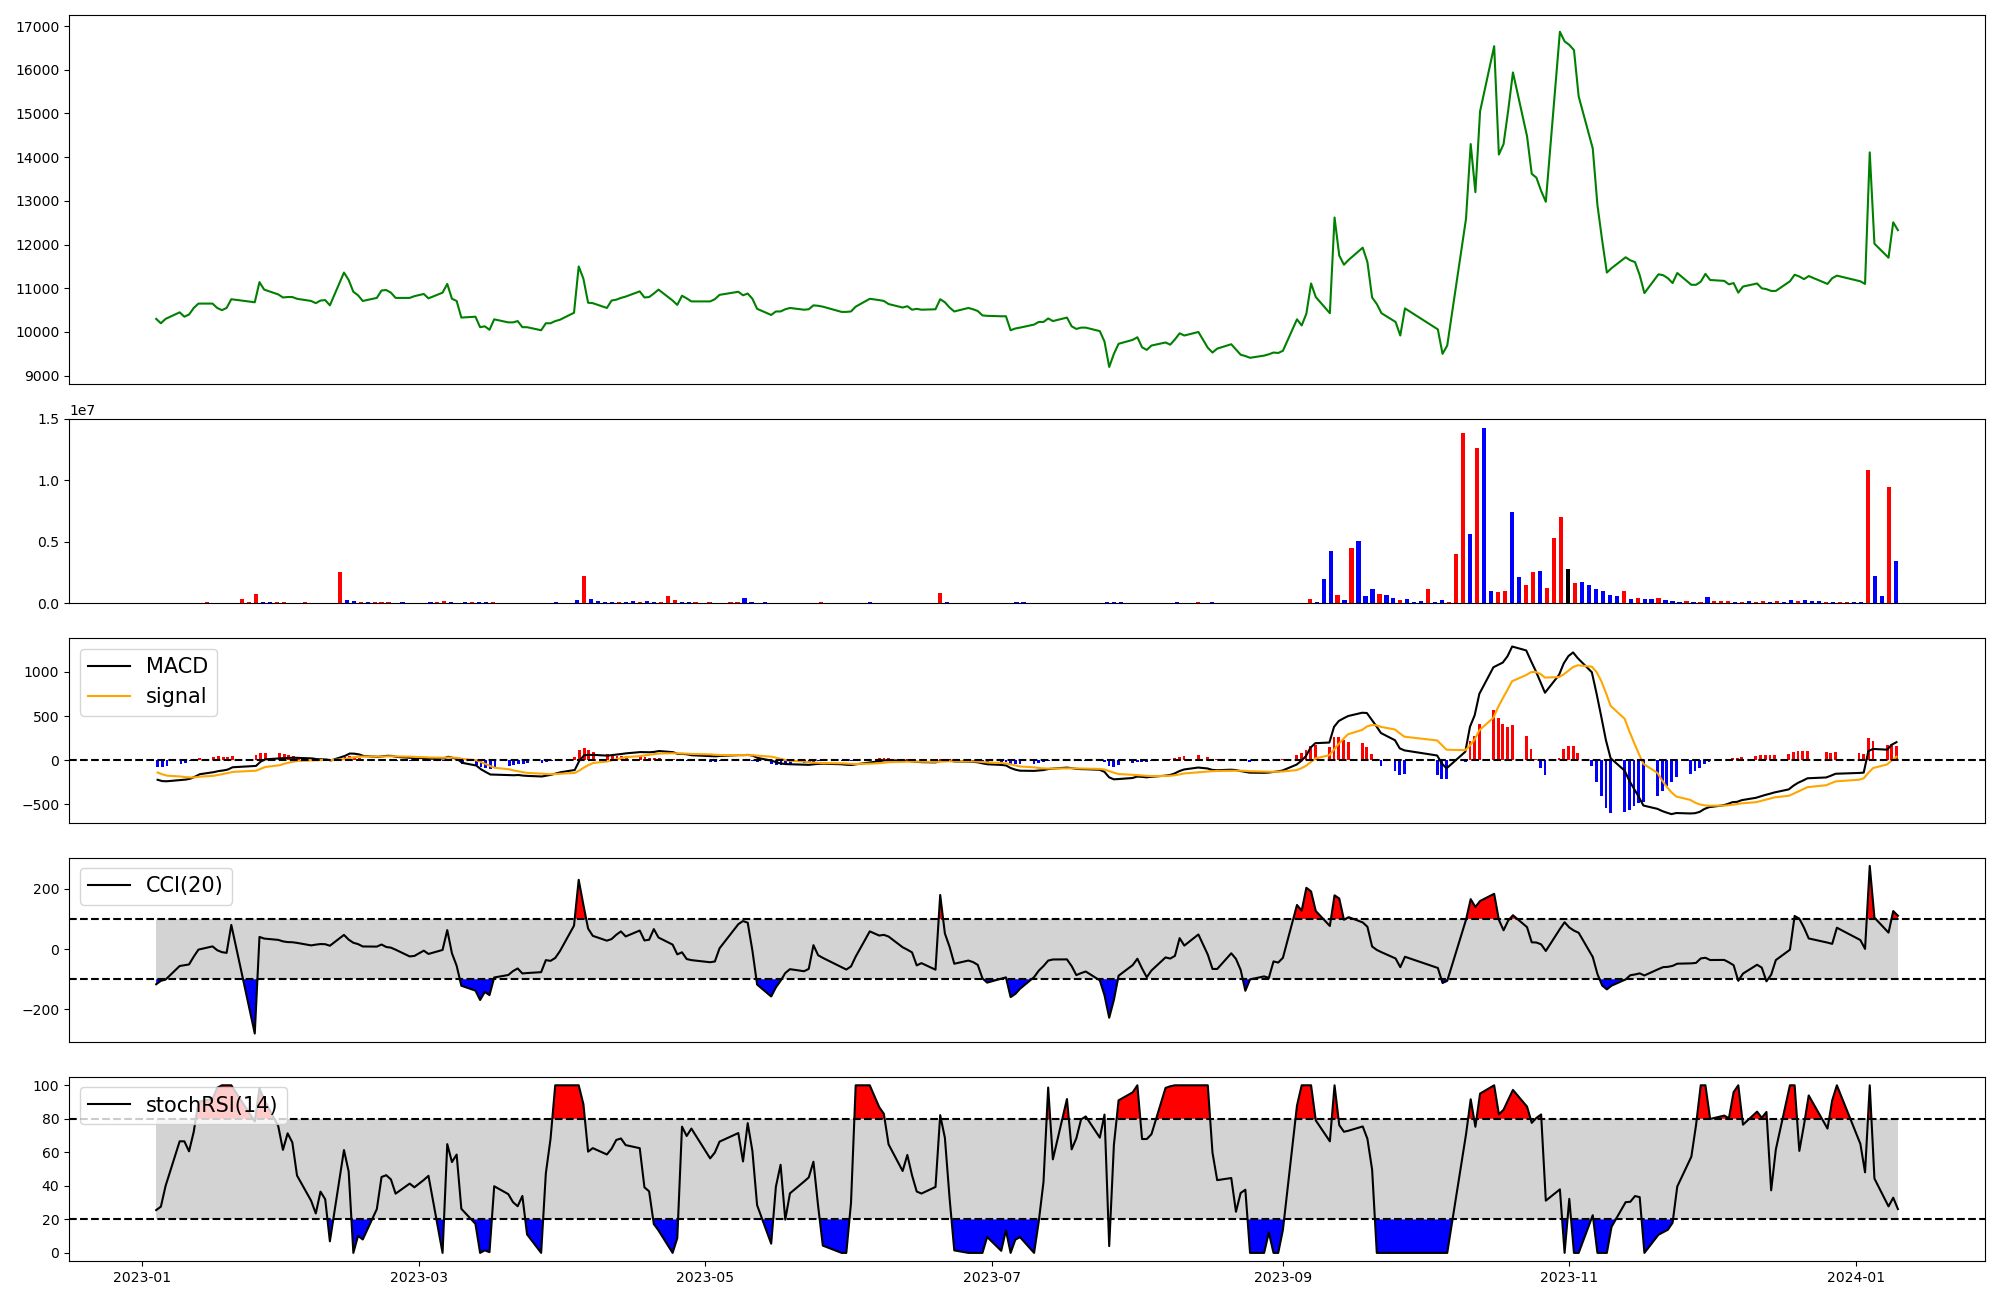The width and height of the screenshot is (2000, 1300).
Task: Click the 2024-01 x-axis date label
Action: click(x=1856, y=1277)
